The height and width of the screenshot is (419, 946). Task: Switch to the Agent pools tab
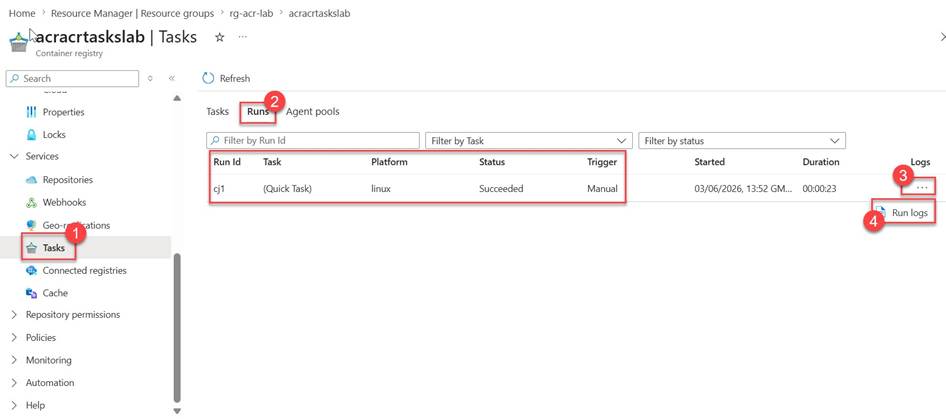pos(313,112)
